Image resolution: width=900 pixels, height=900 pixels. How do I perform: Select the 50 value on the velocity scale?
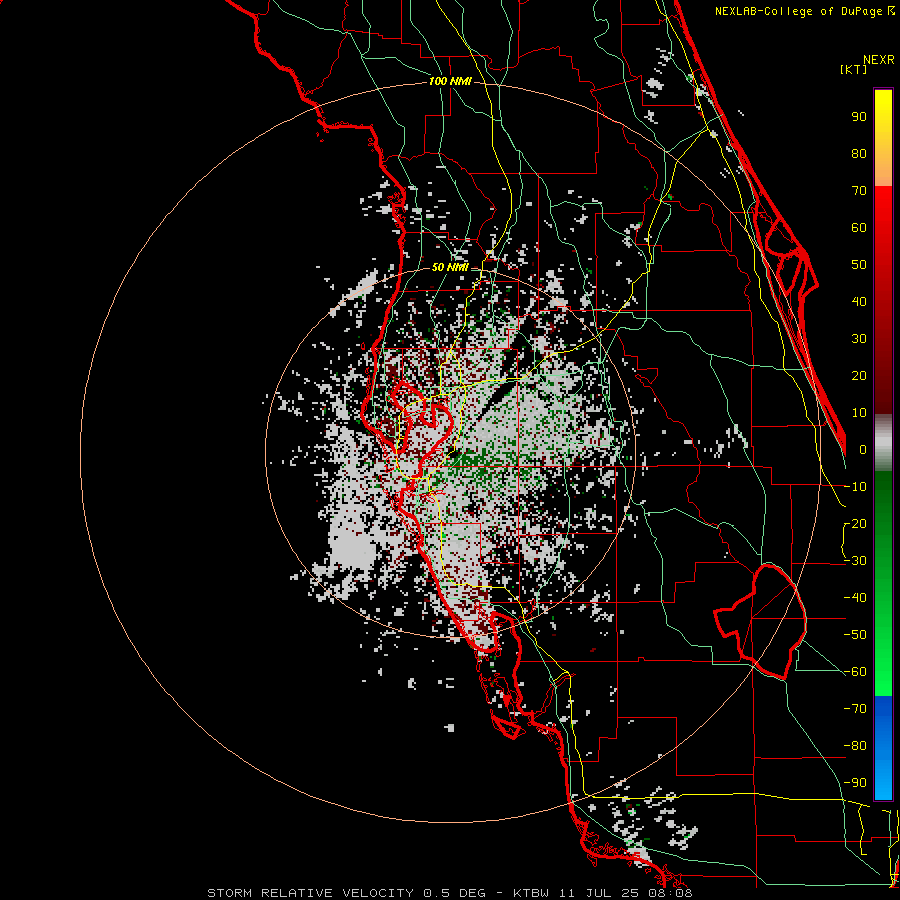[x=859, y=265]
